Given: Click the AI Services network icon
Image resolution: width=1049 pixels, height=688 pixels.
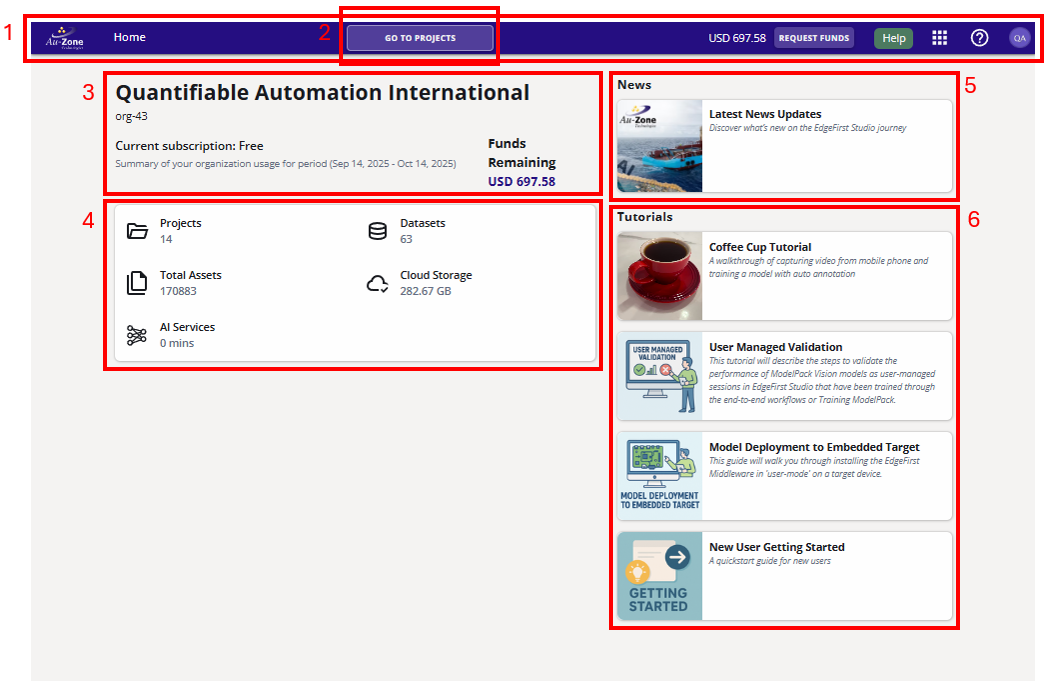Looking at the screenshot, I should click(x=137, y=335).
